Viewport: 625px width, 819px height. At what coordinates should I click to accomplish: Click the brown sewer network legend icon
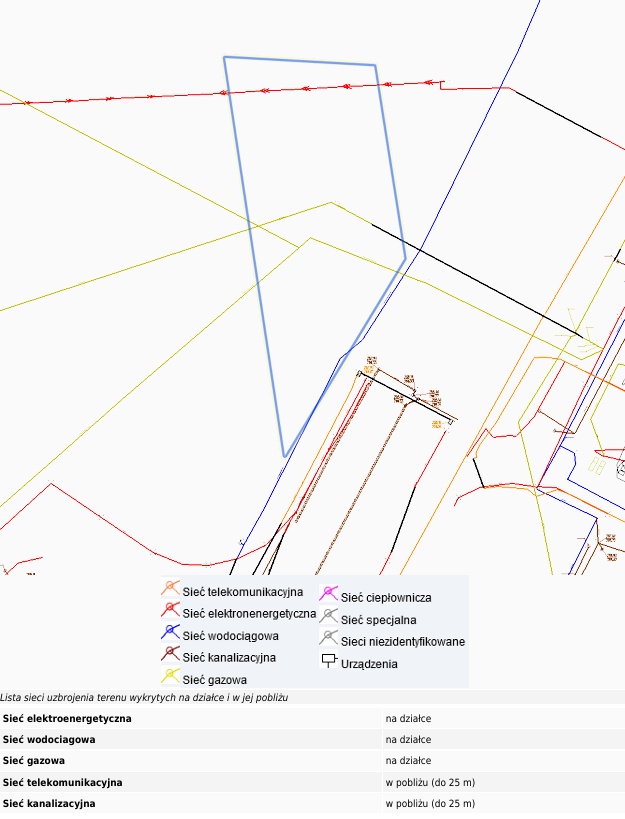(170, 655)
